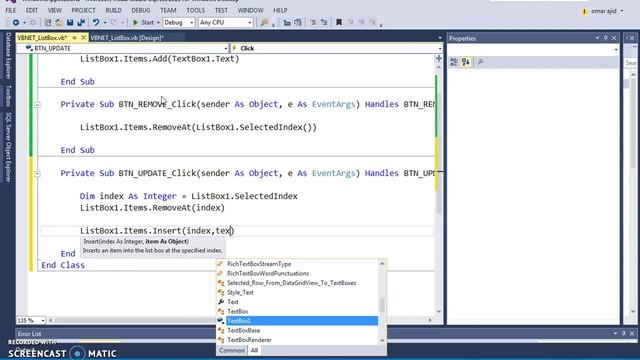Image resolution: width=640 pixels, height=360 pixels.
Task: Open the EDIT menu
Action: [31, 10]
